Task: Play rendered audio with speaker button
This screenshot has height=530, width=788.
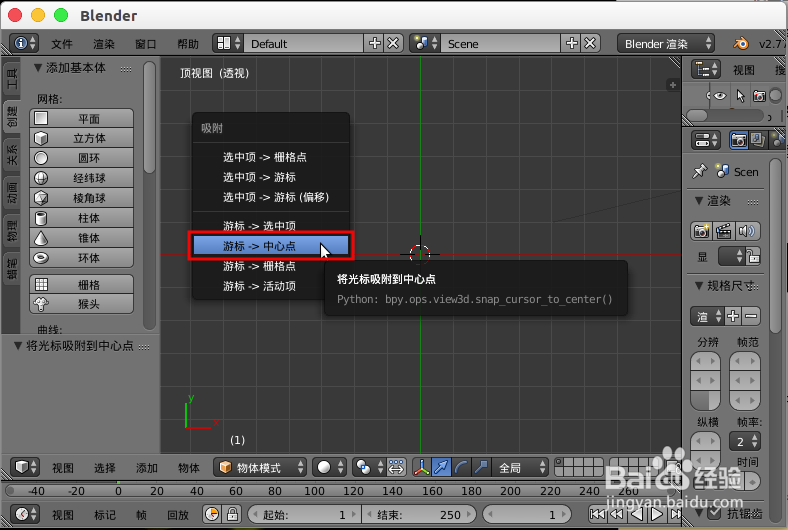Action: [x=747, y=231]
